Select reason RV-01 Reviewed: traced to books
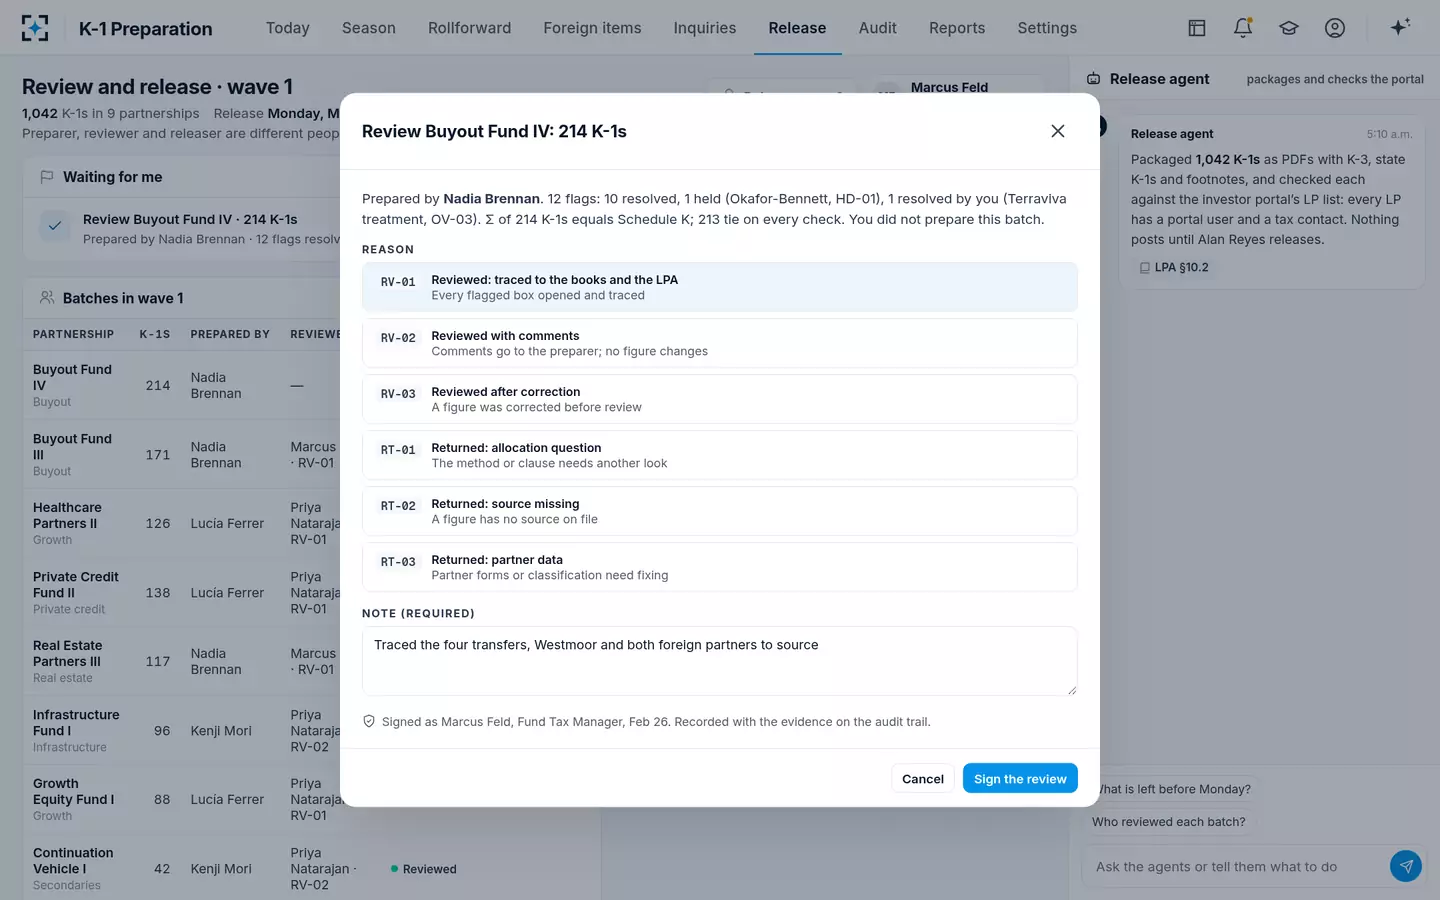 720,287
